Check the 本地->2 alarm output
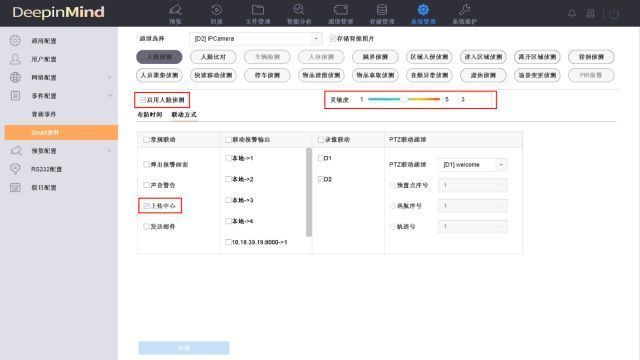Viewport: 640px width, 360px height. (228, 179)
